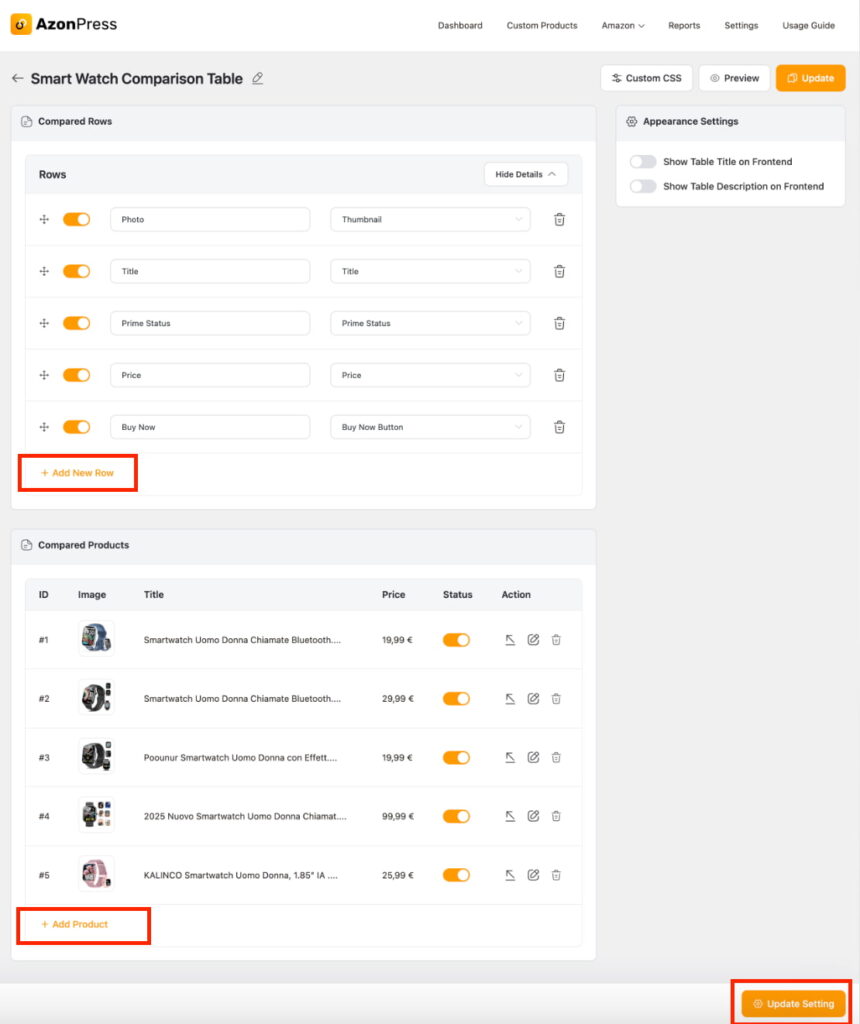Viewport: 860px width, 1024px height.
Task: Delete the Title row with trash icon
Action: 559,271
